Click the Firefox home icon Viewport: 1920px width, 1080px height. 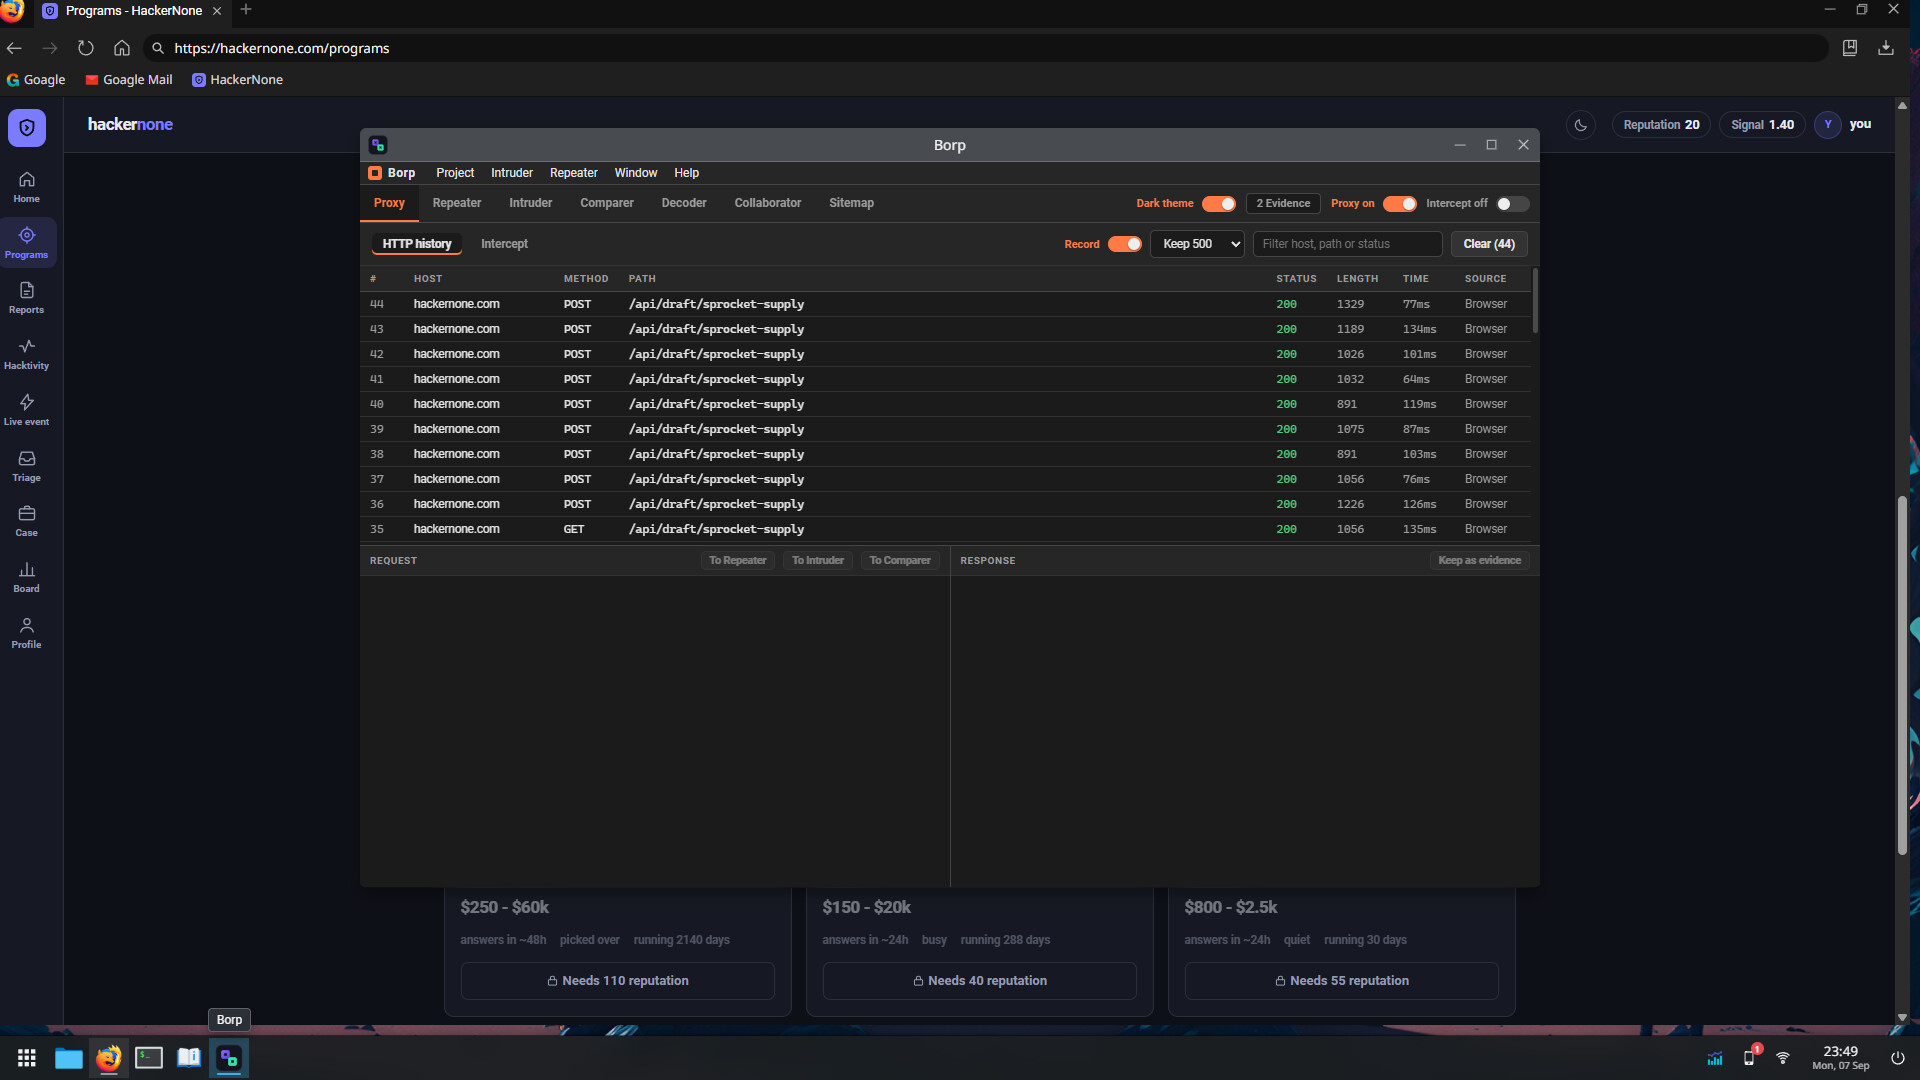click(122, 48)
